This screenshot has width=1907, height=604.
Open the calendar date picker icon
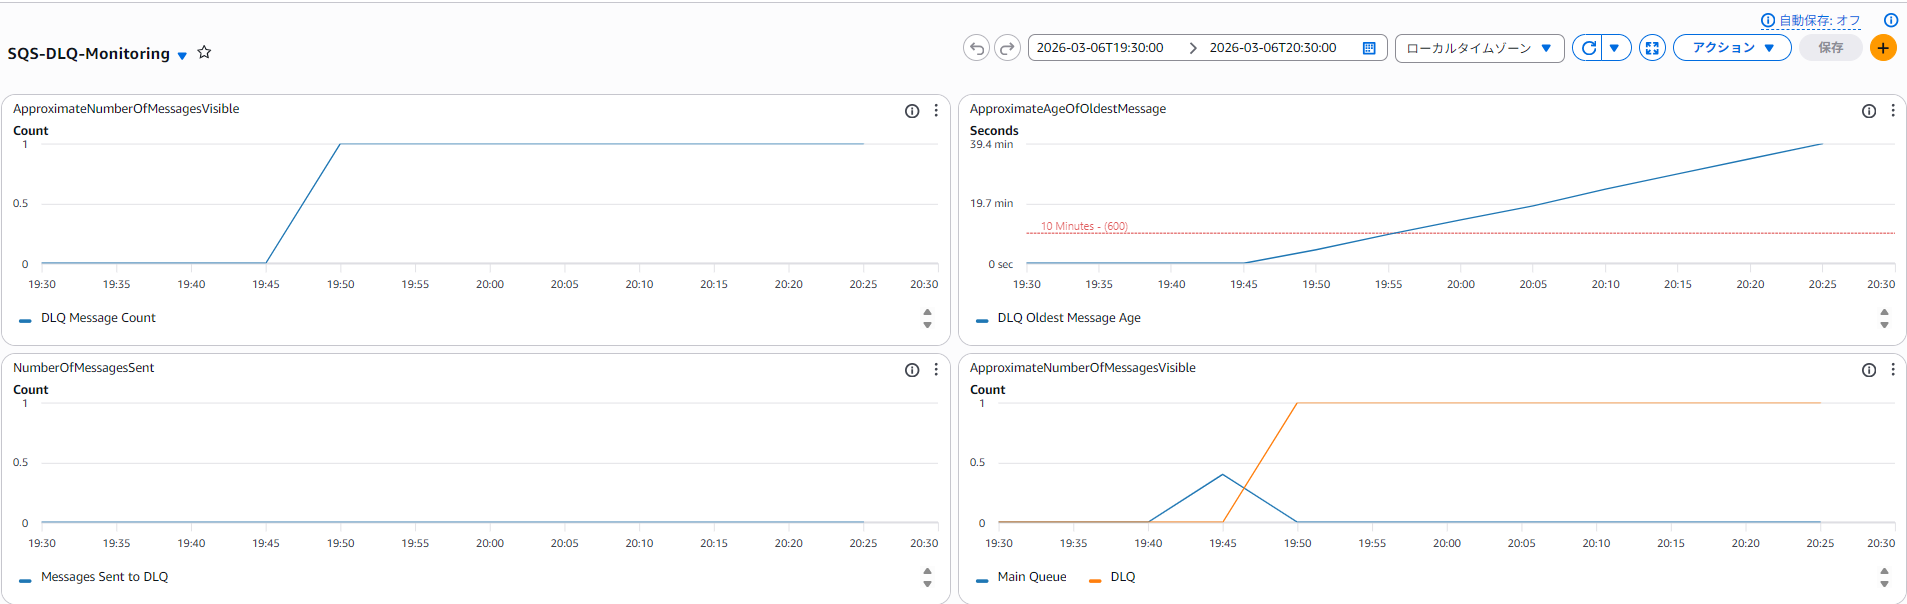(x=1369, y=48)
